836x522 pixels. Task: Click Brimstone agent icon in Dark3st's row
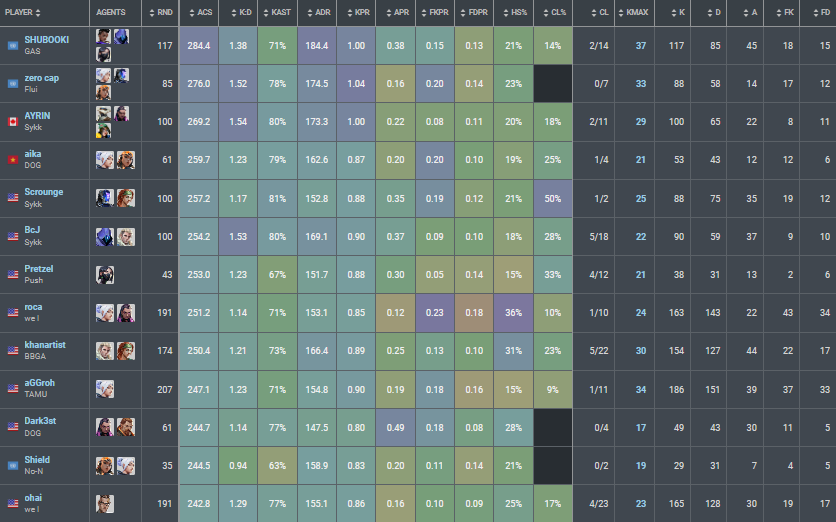[x=126, y=427]
